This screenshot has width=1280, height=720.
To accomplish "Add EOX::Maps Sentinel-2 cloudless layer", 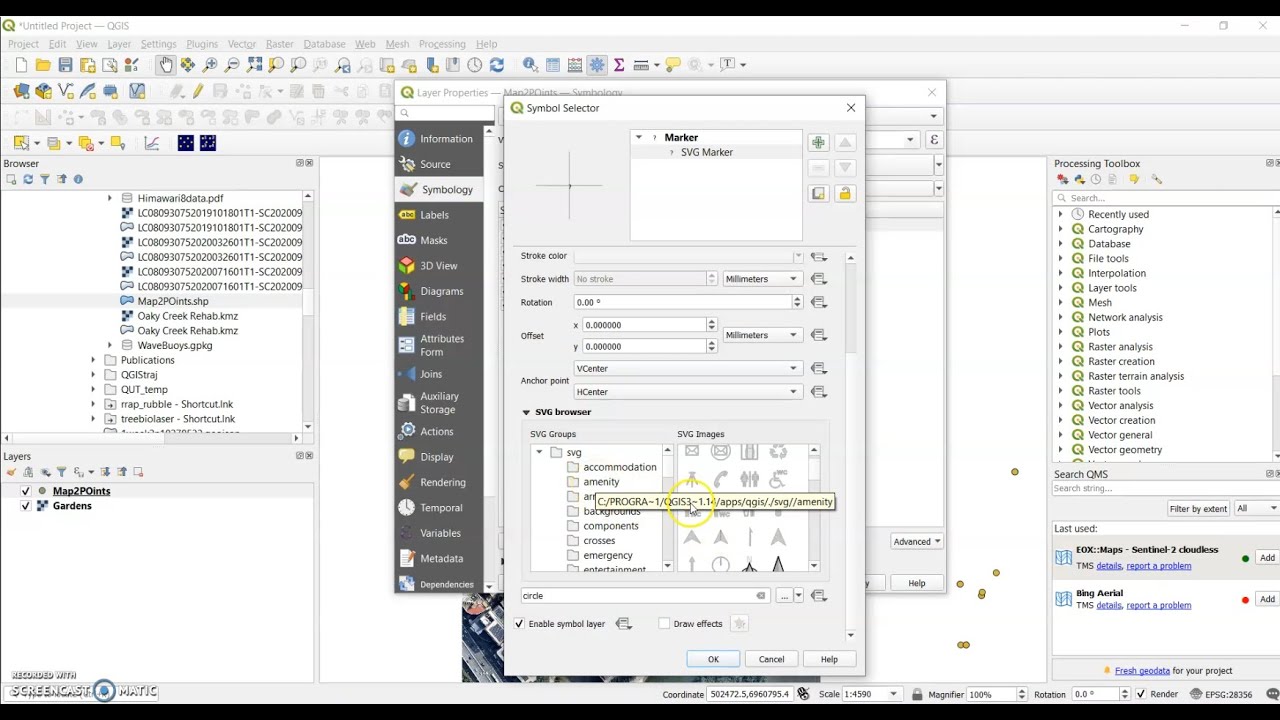I will coord(1267,558).
